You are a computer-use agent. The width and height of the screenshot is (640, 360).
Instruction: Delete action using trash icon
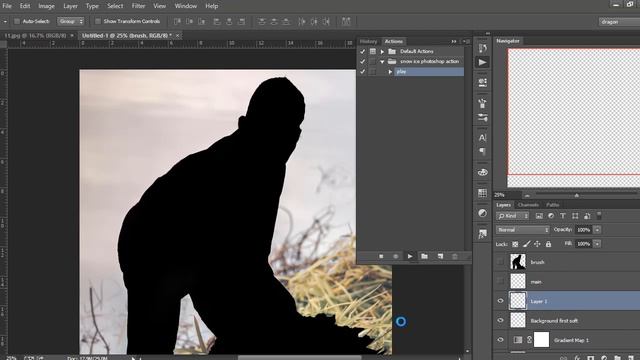455,256
